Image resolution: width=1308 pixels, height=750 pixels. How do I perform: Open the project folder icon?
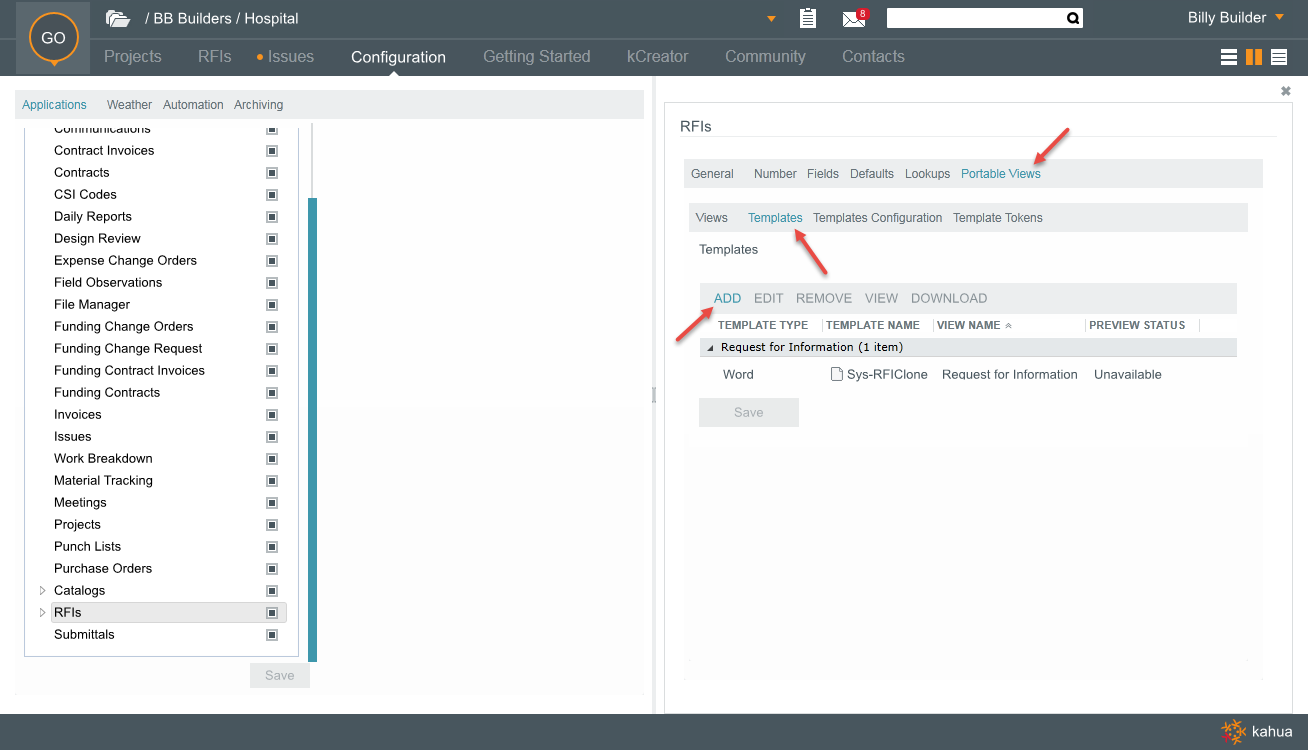118,18
